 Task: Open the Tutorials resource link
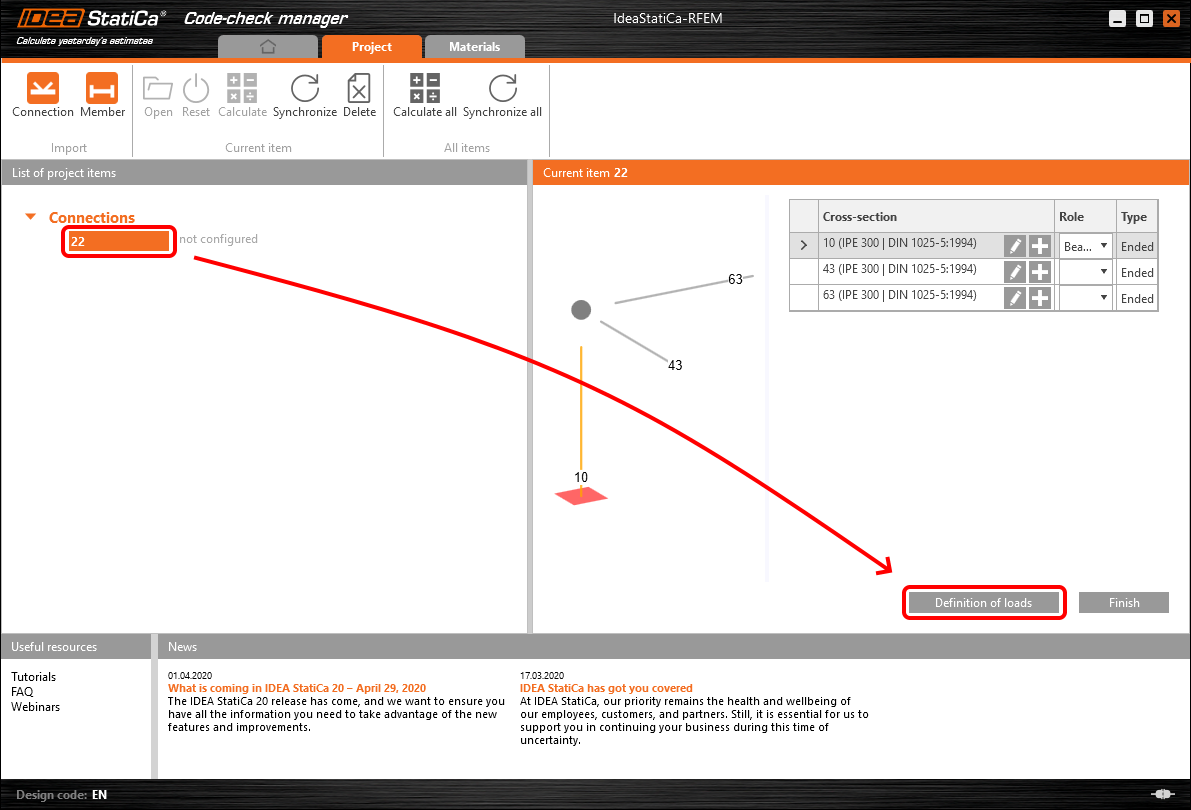pos(33,677)
